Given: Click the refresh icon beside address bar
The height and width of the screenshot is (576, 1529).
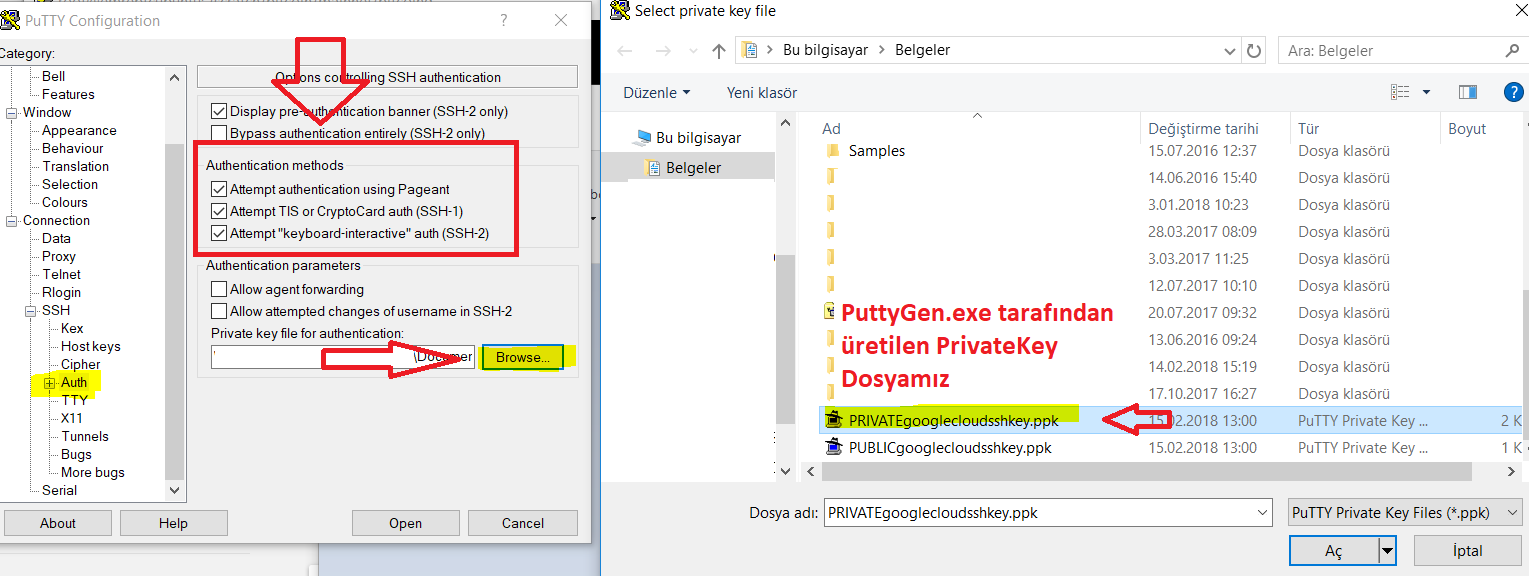Looking at the screenshot, I should coord(1255,50).
